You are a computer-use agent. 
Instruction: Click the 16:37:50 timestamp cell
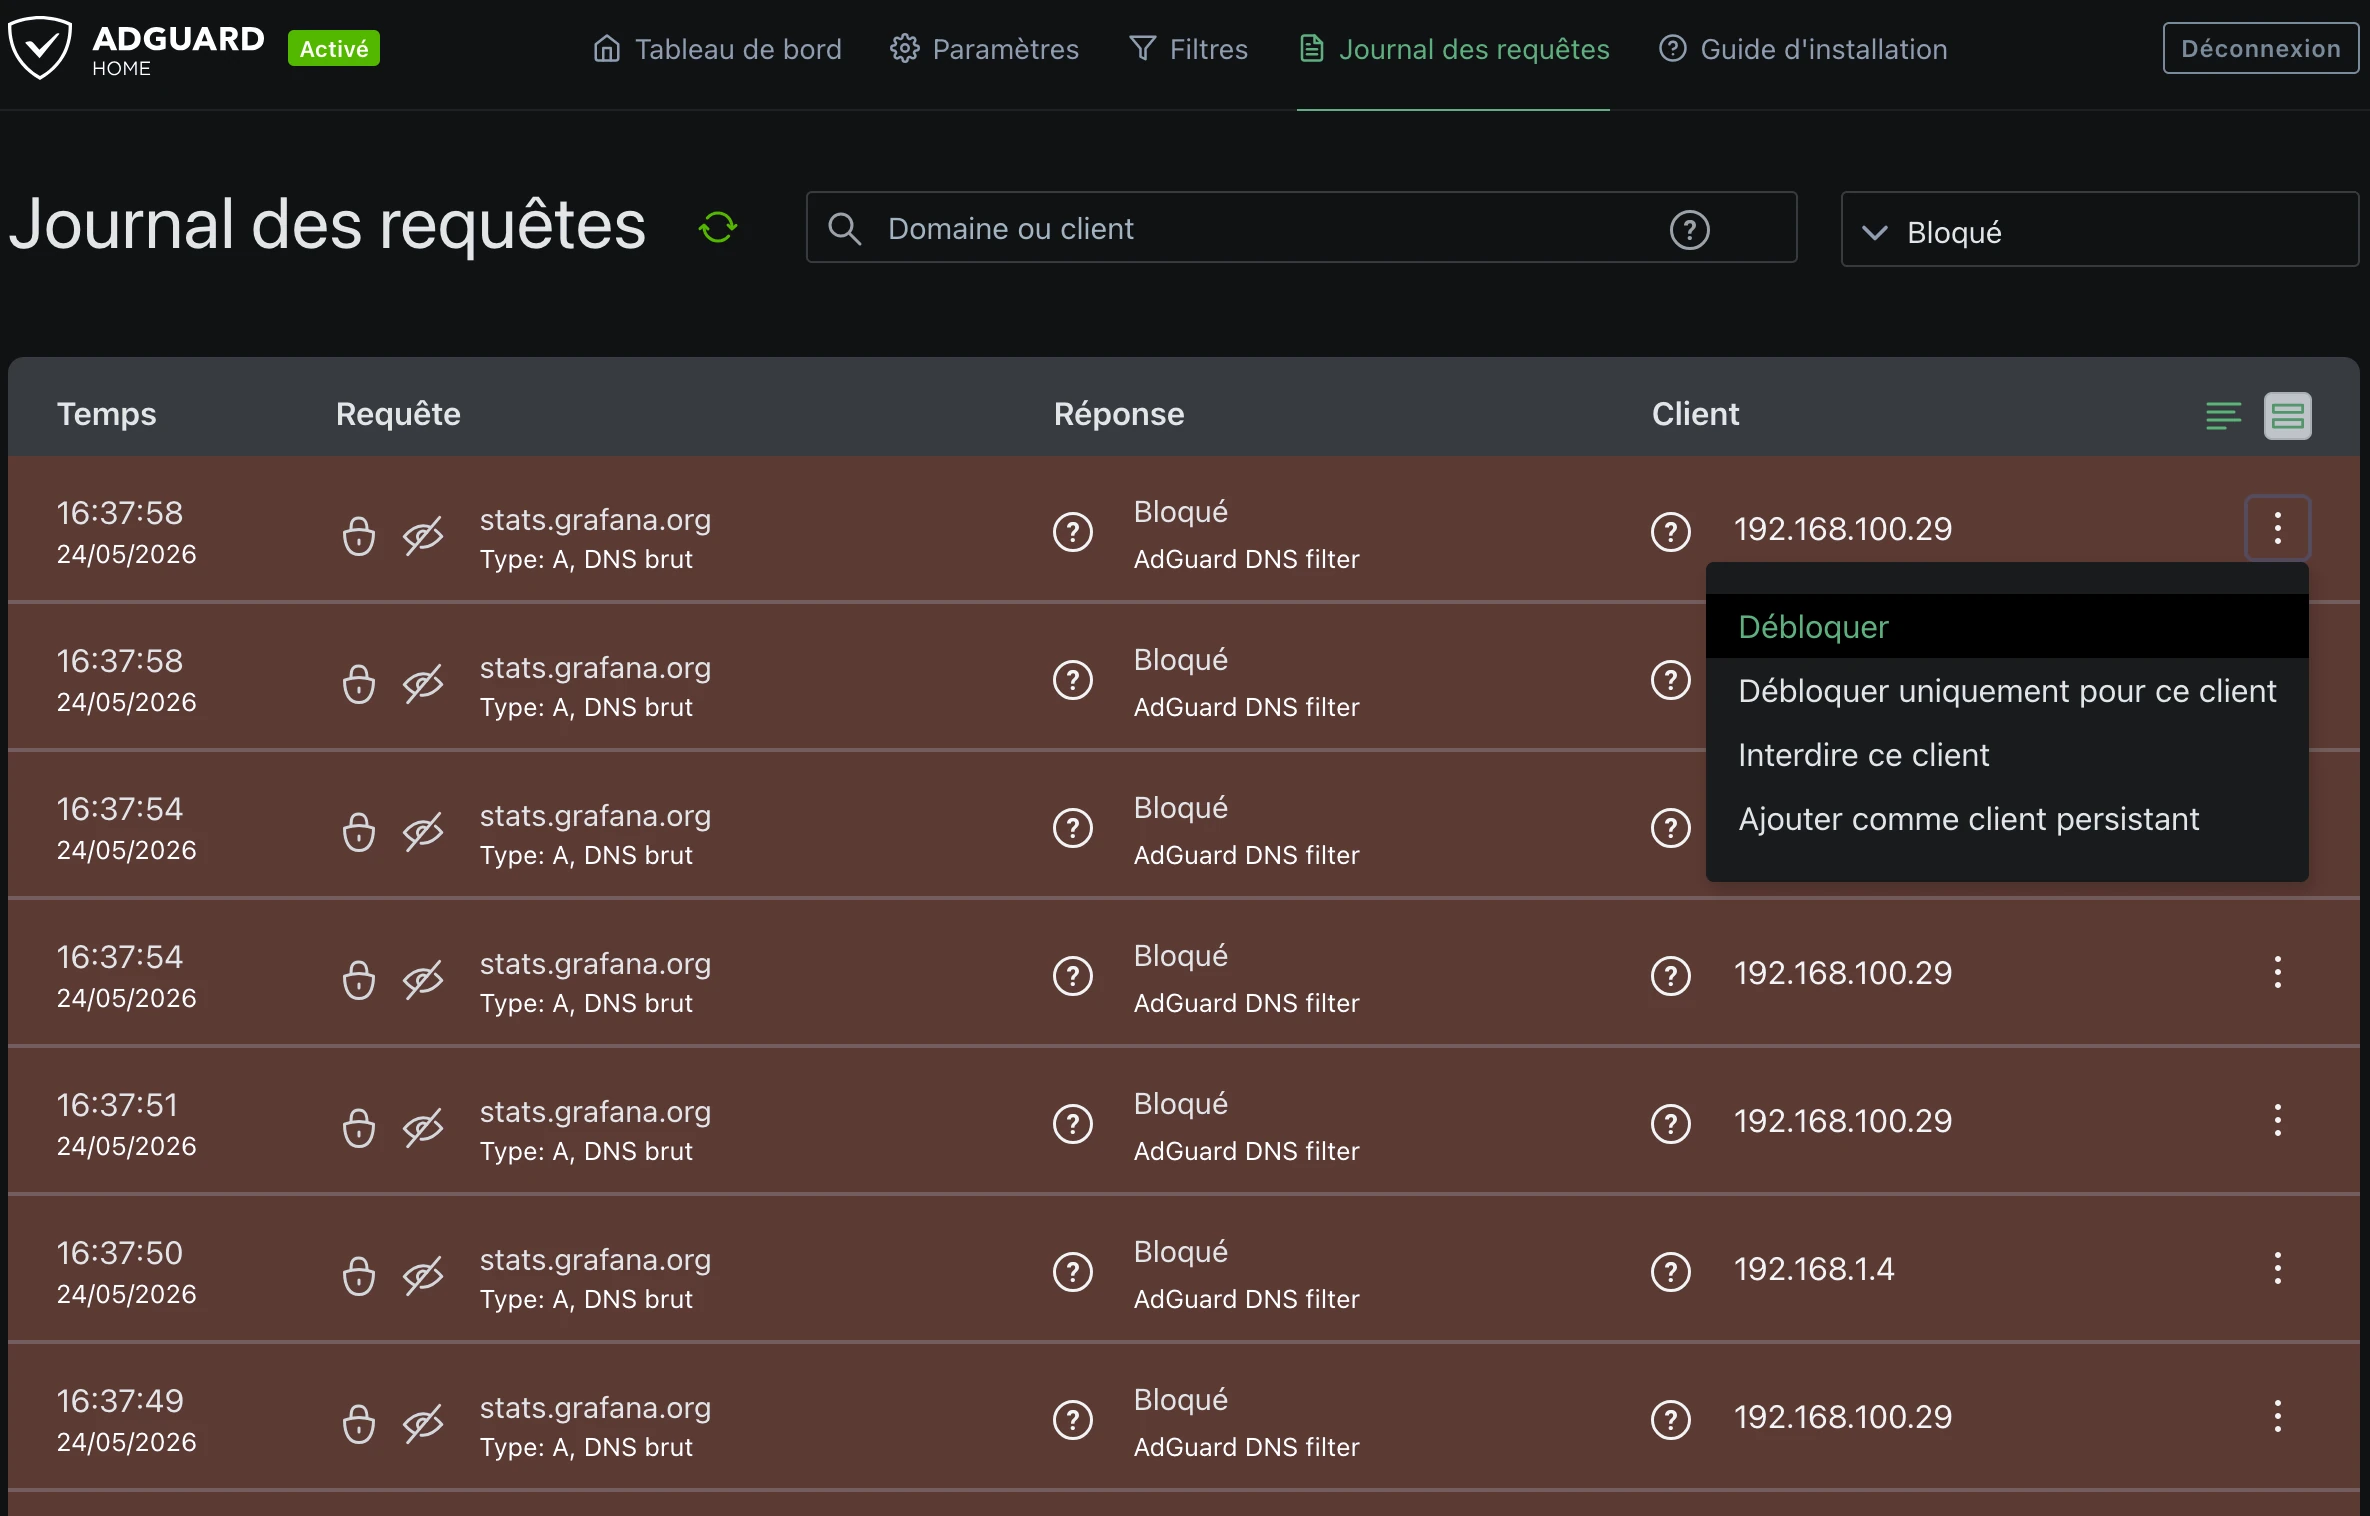tap(126, 1271)
